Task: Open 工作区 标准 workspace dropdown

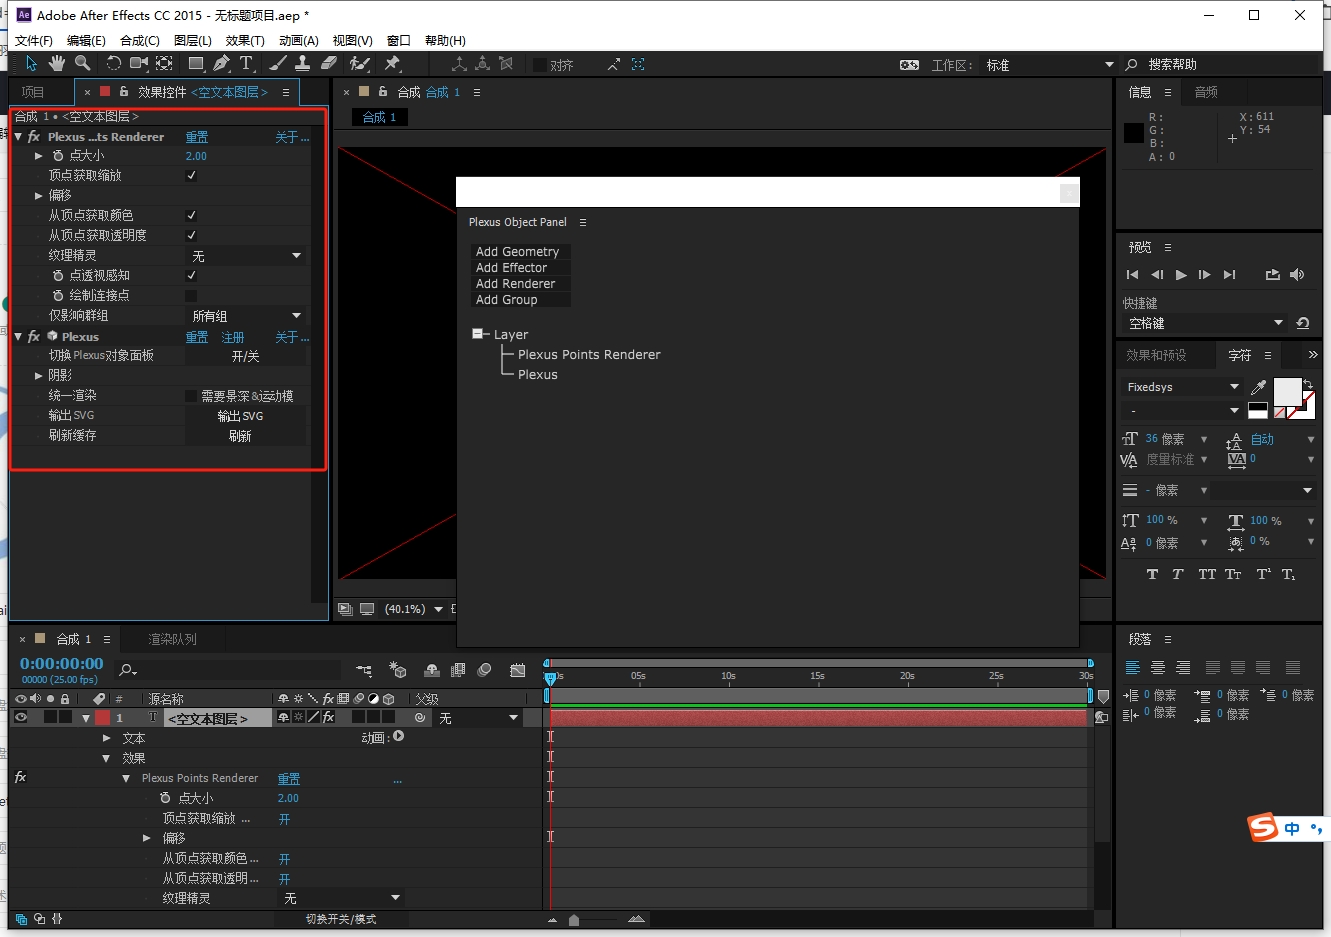Action: 1049,65
